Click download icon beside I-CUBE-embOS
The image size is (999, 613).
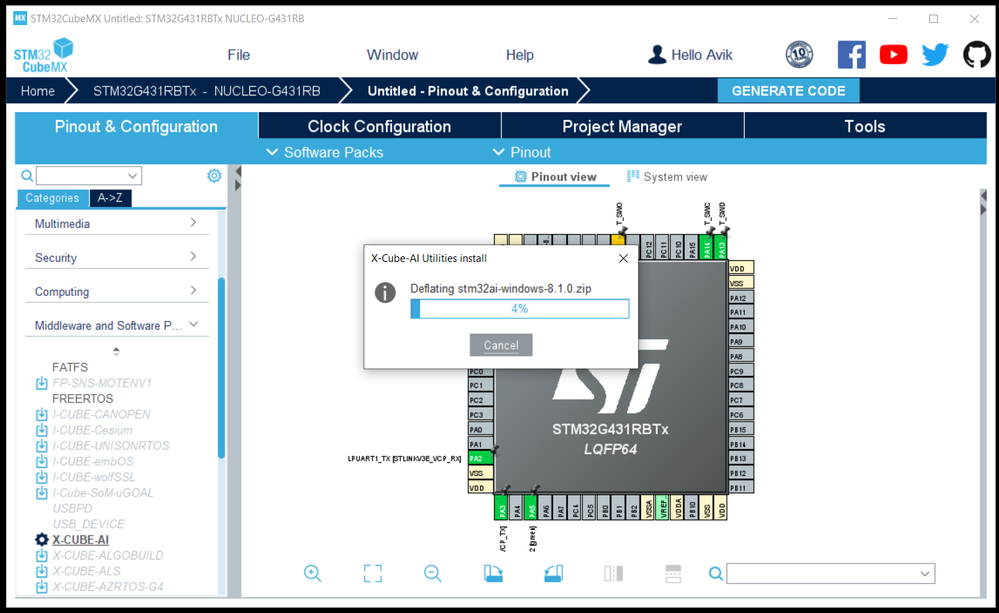tap(41, 461)
